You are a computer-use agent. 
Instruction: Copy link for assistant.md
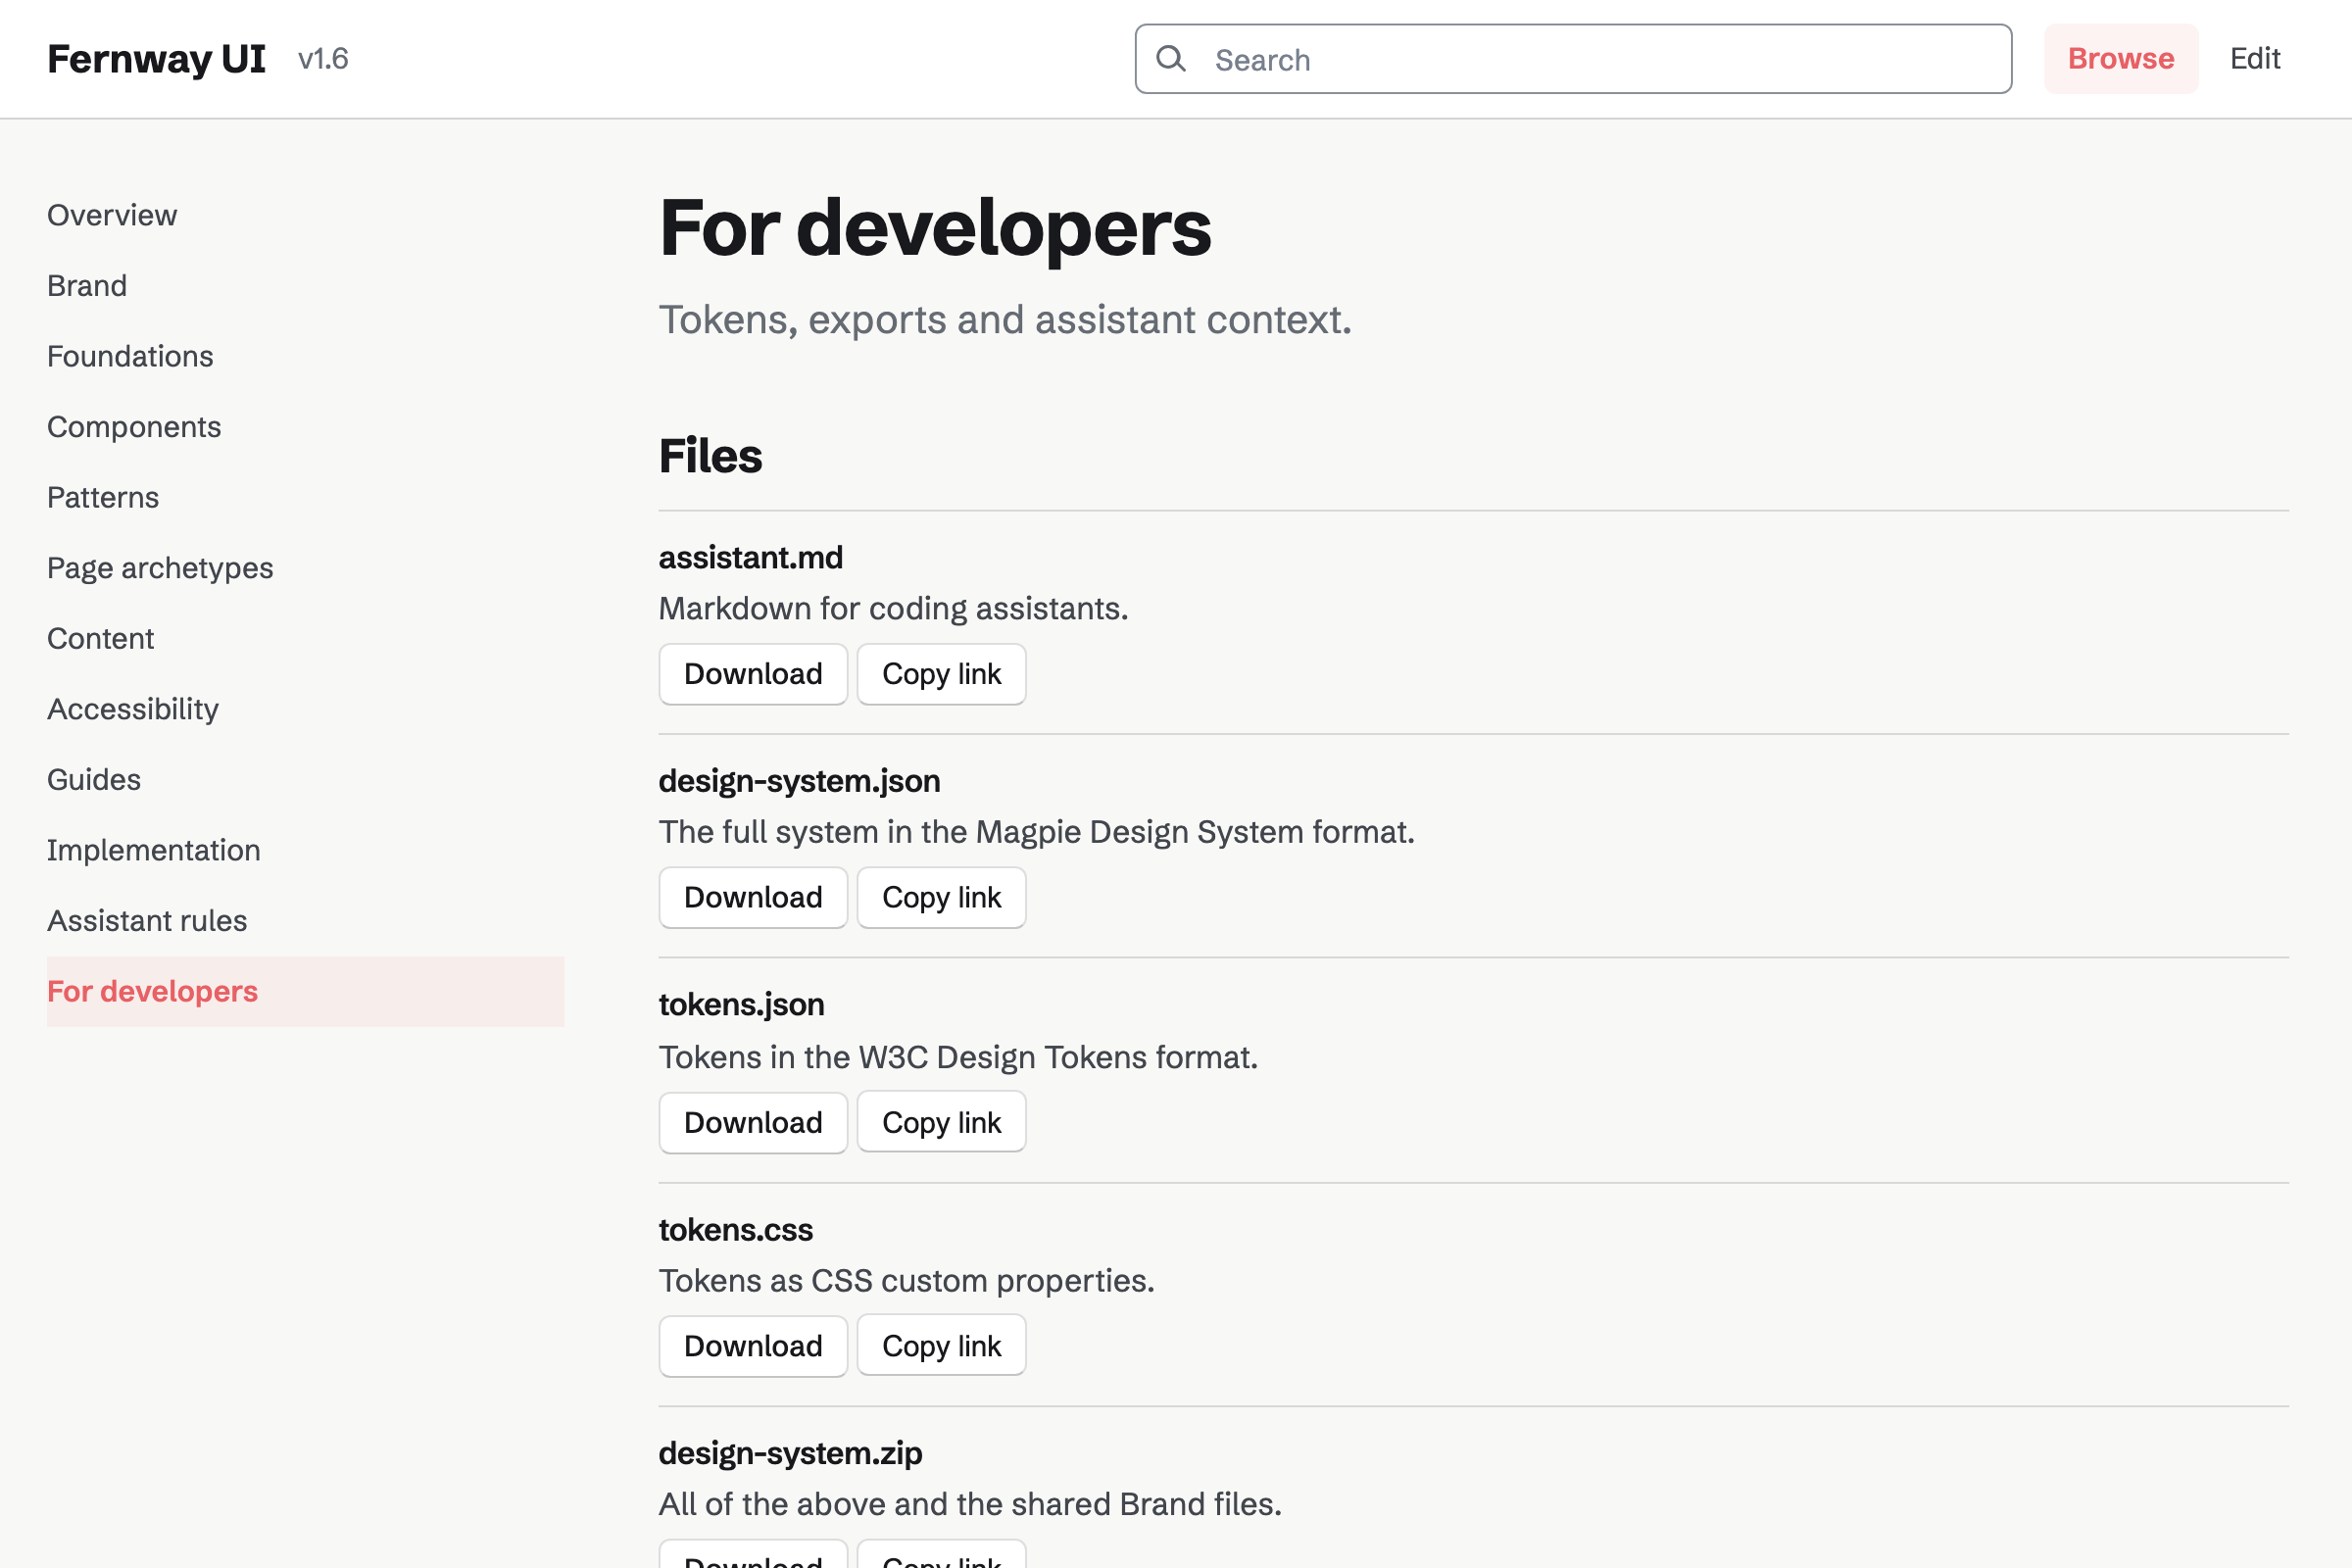941,674
